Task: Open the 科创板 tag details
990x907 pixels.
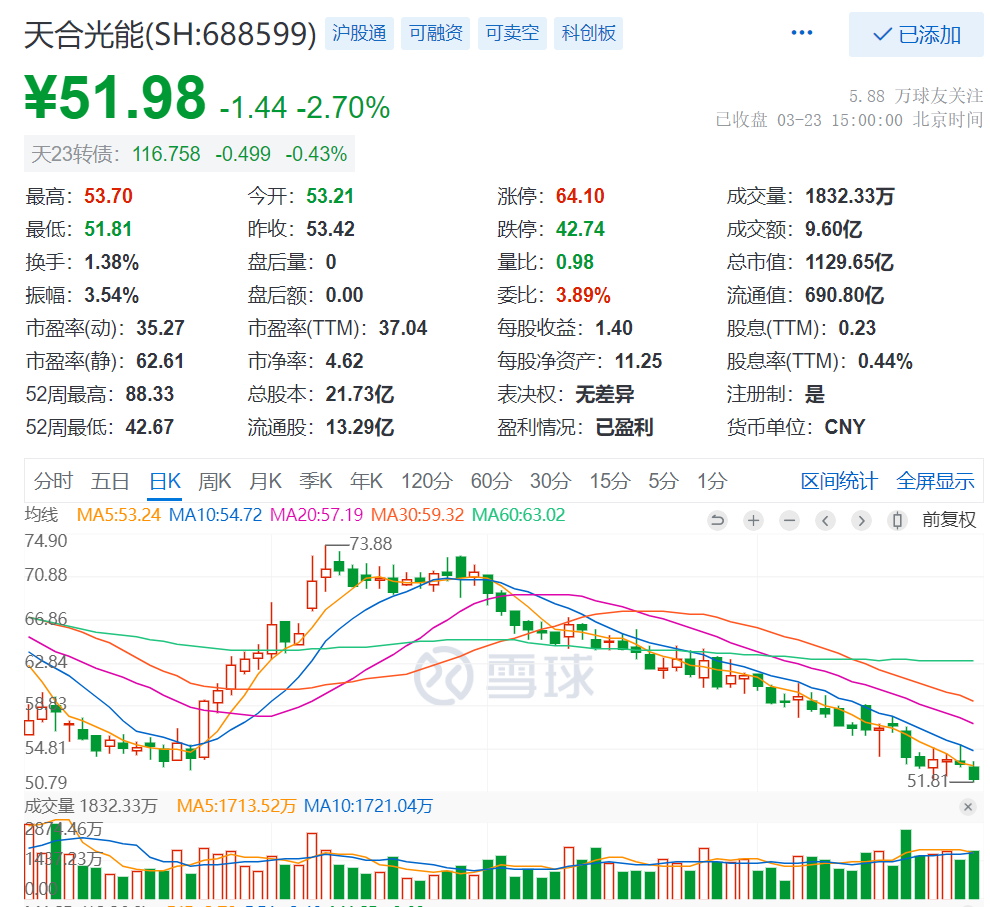Action: pyautogui.click(x=588, y=33)
